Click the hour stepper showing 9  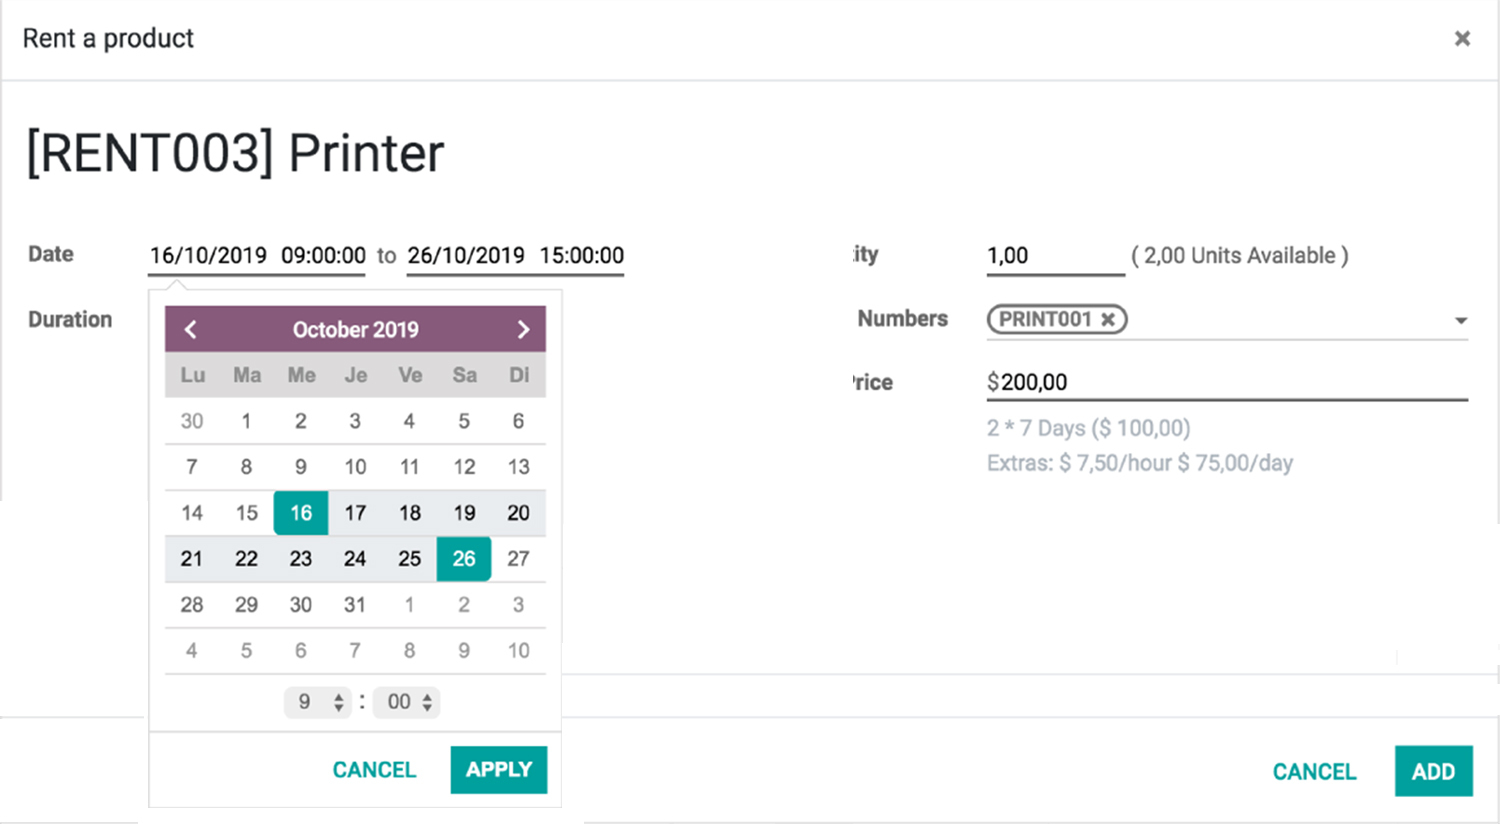pos(318,702)
